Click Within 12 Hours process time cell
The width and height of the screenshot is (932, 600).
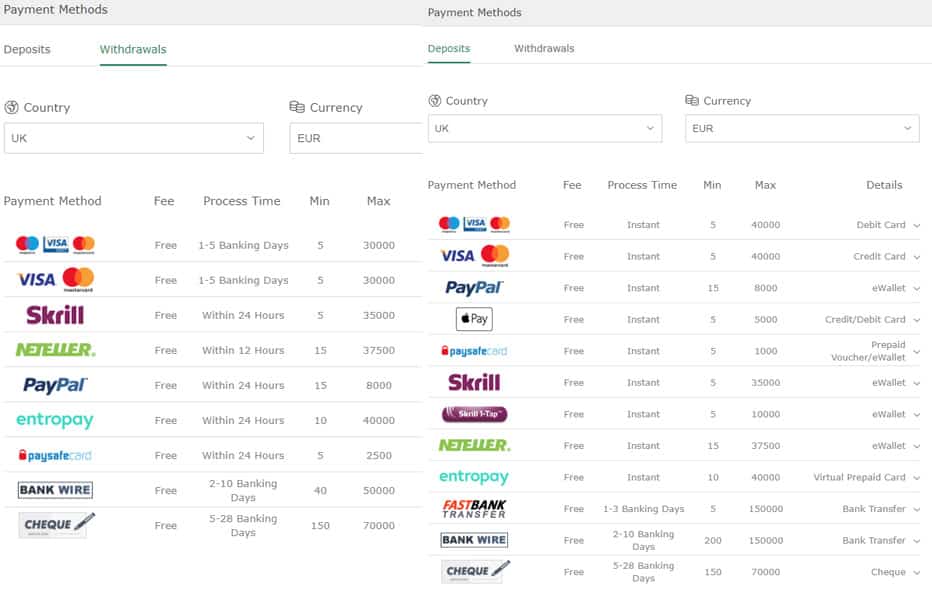pyautogui.click(x=243, y=350)
